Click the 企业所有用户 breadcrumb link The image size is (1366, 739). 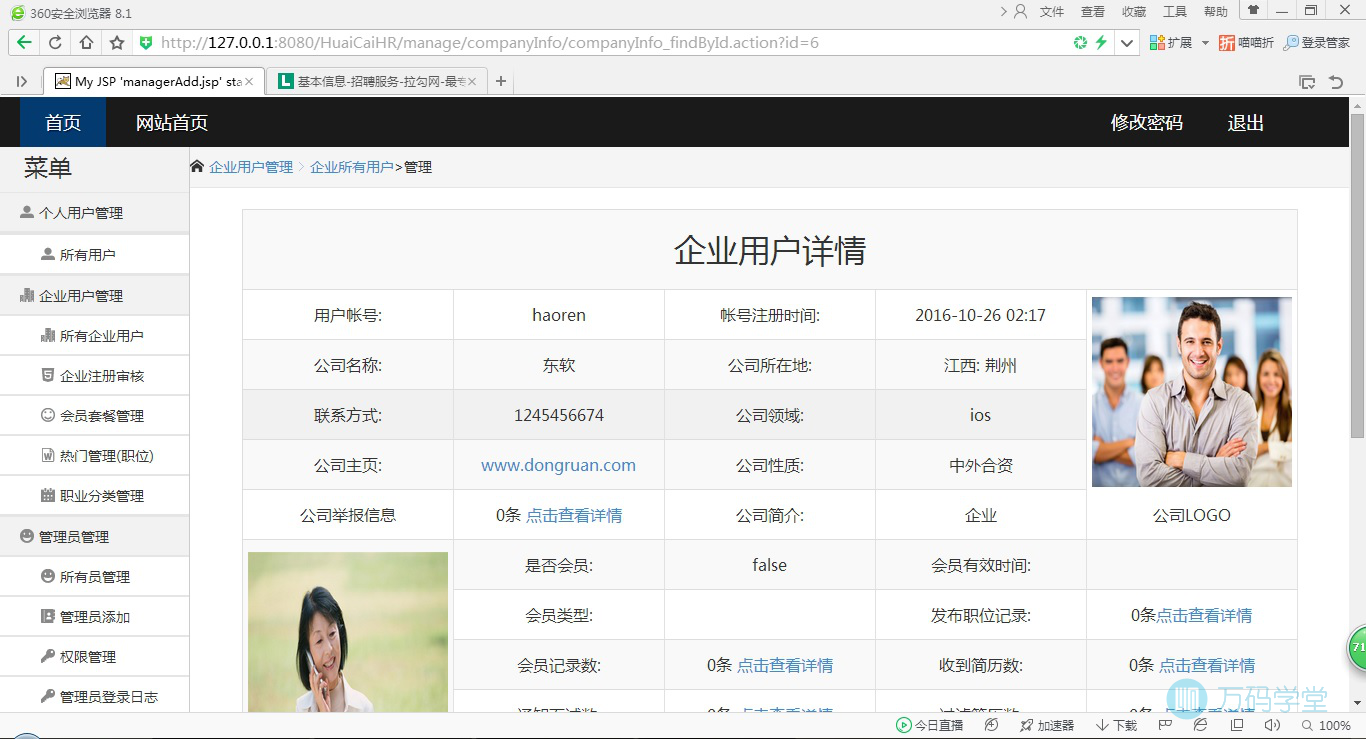351,167
